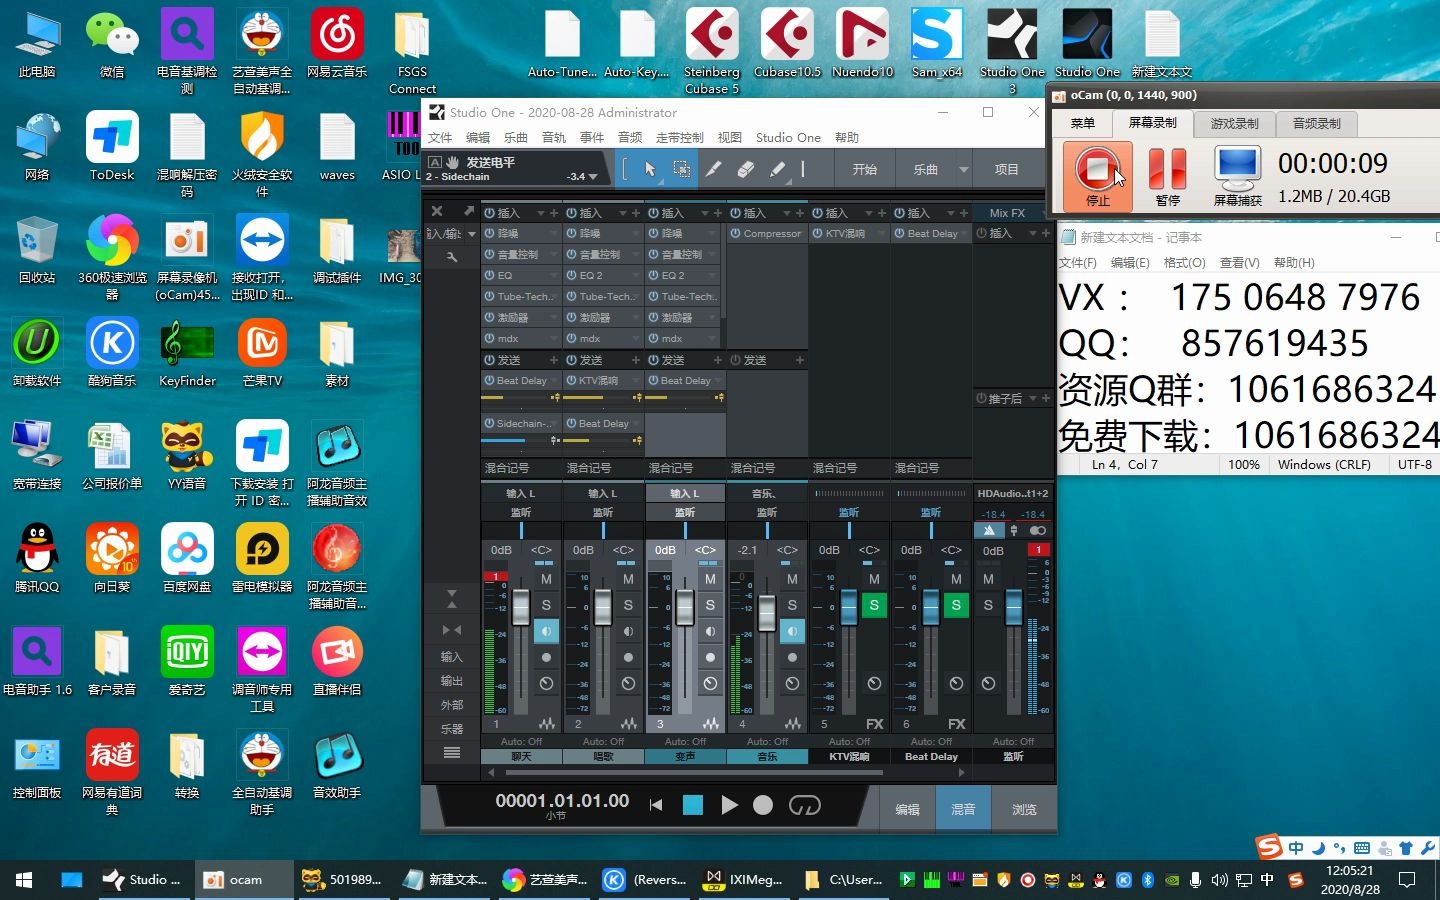This screenshot has height=900, width=1440.
Task: Open the 视图 menu in Studio One
Action: click(730, 138)
